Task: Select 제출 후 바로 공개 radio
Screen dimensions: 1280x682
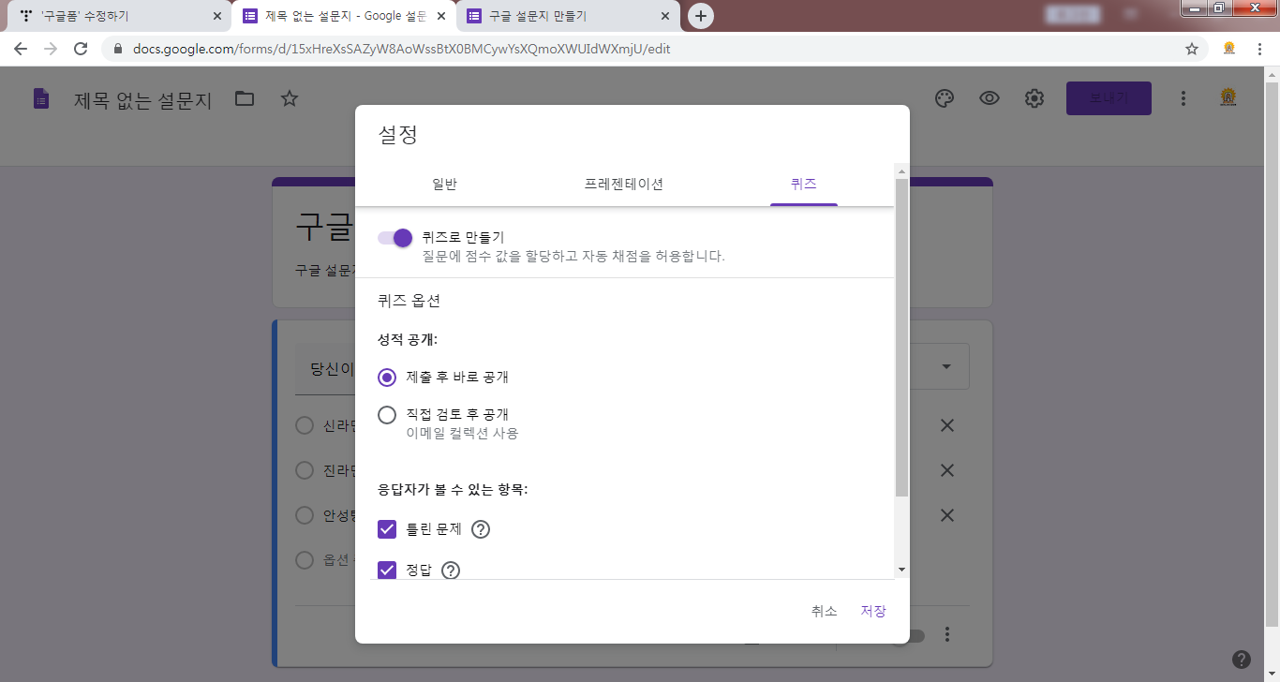Action: click(387, 377)
